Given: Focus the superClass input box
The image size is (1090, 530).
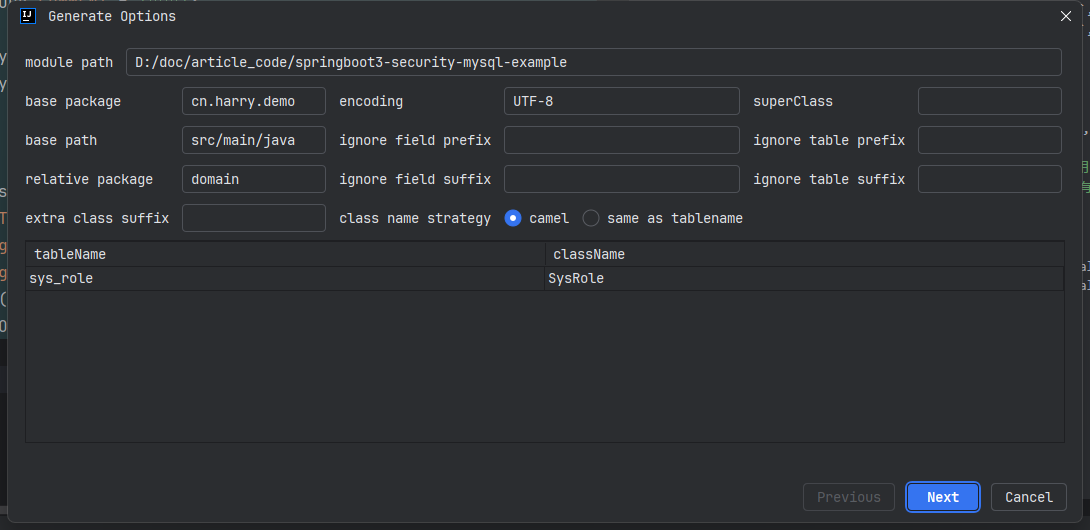Looking at the screenshot, I should [x=989, y=101].
